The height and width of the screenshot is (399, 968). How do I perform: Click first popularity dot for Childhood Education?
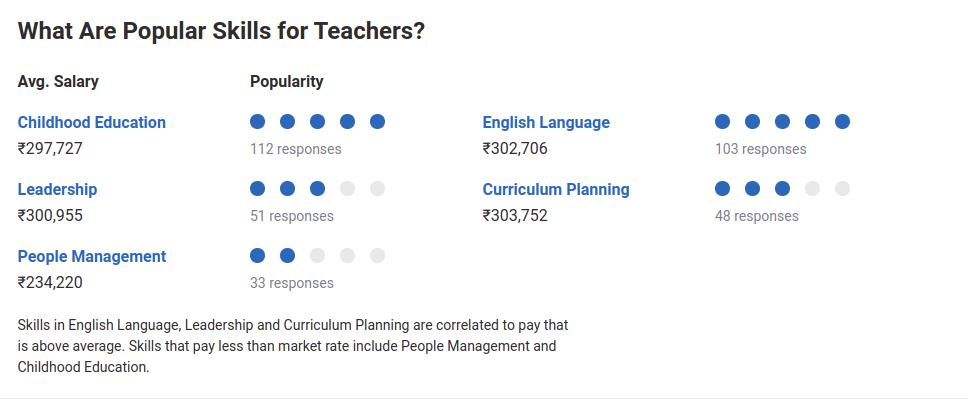257,122
